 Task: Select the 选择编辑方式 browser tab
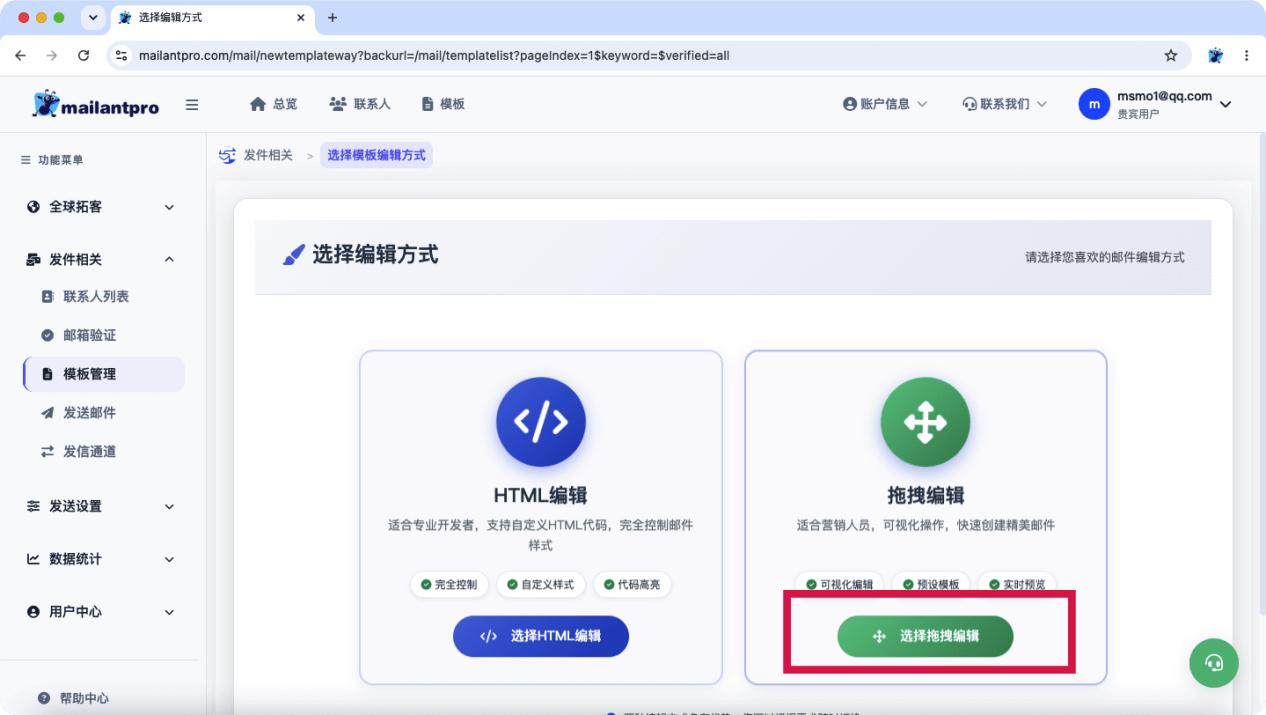212,18
